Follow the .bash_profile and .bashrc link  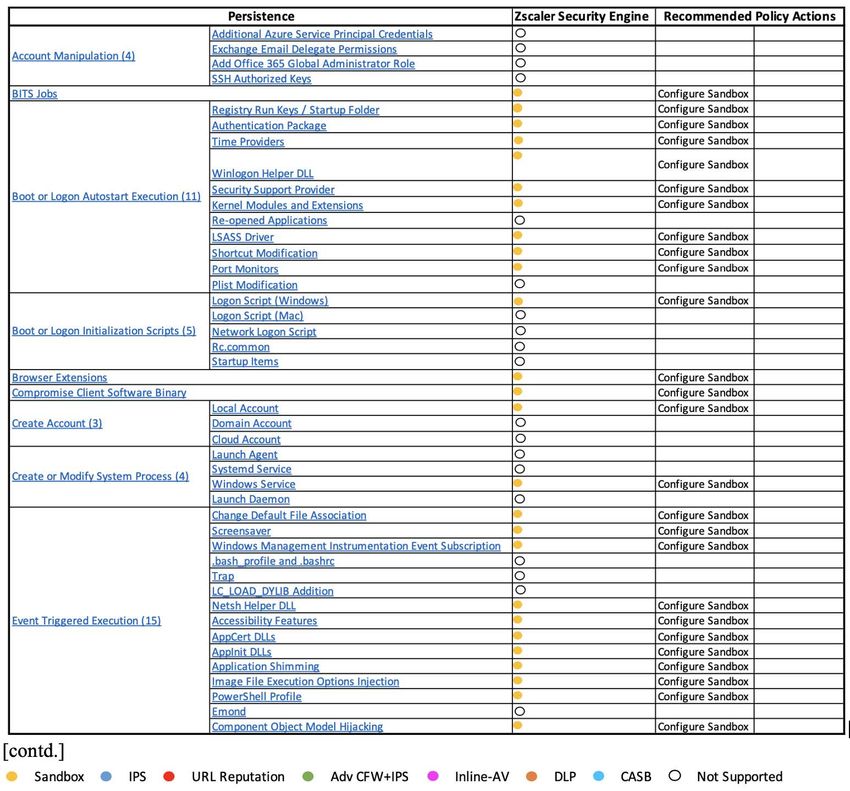(x=273, y=561)
